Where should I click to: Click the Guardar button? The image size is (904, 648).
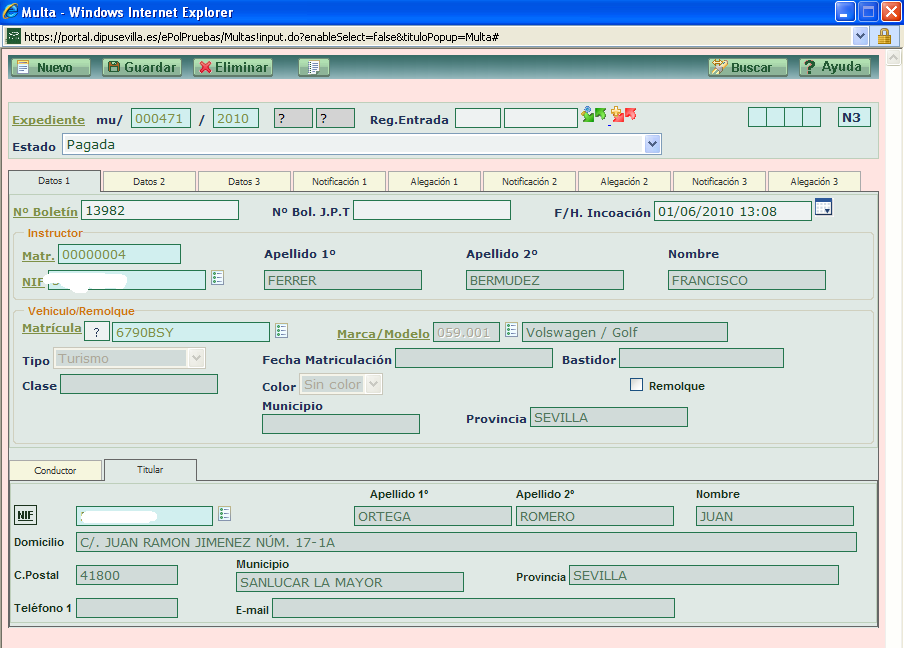pos(141,67)
